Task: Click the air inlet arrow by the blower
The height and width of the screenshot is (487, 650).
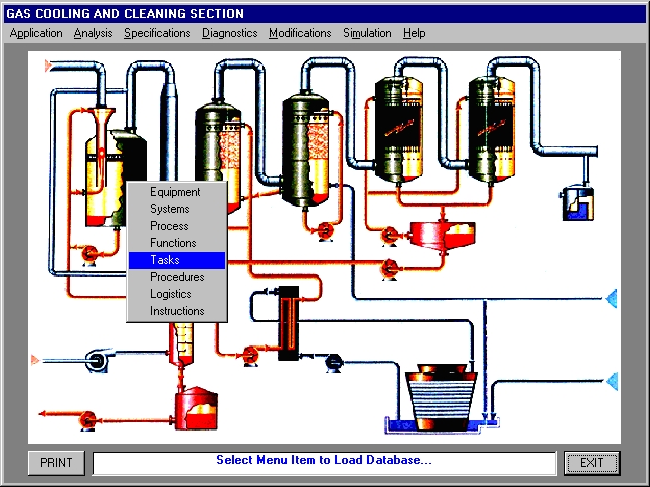Action: click(36, 360)
